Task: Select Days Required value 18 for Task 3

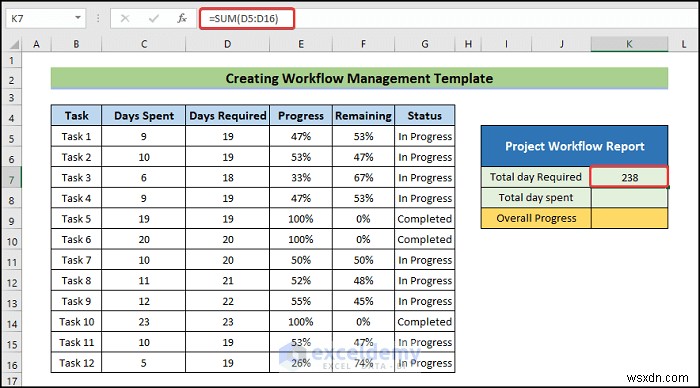Action: pyautogui.click(x=228, y=178)
